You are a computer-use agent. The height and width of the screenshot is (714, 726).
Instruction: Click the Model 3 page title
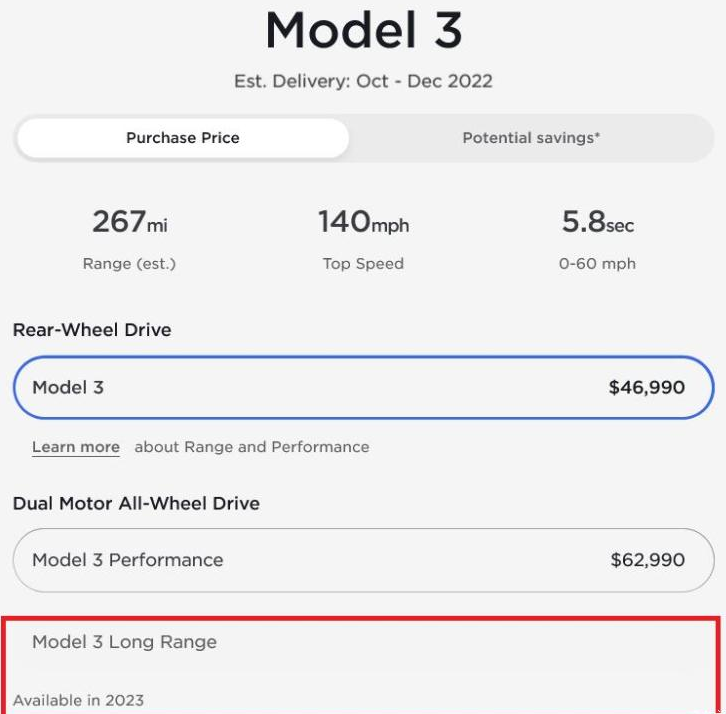[363, 31]
